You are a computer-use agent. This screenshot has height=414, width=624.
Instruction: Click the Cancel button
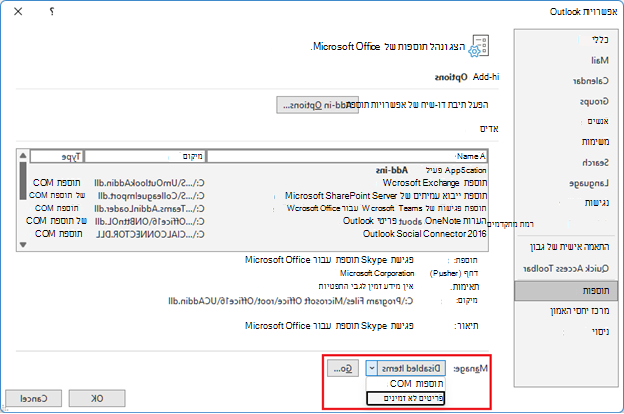tap(33, 398)
